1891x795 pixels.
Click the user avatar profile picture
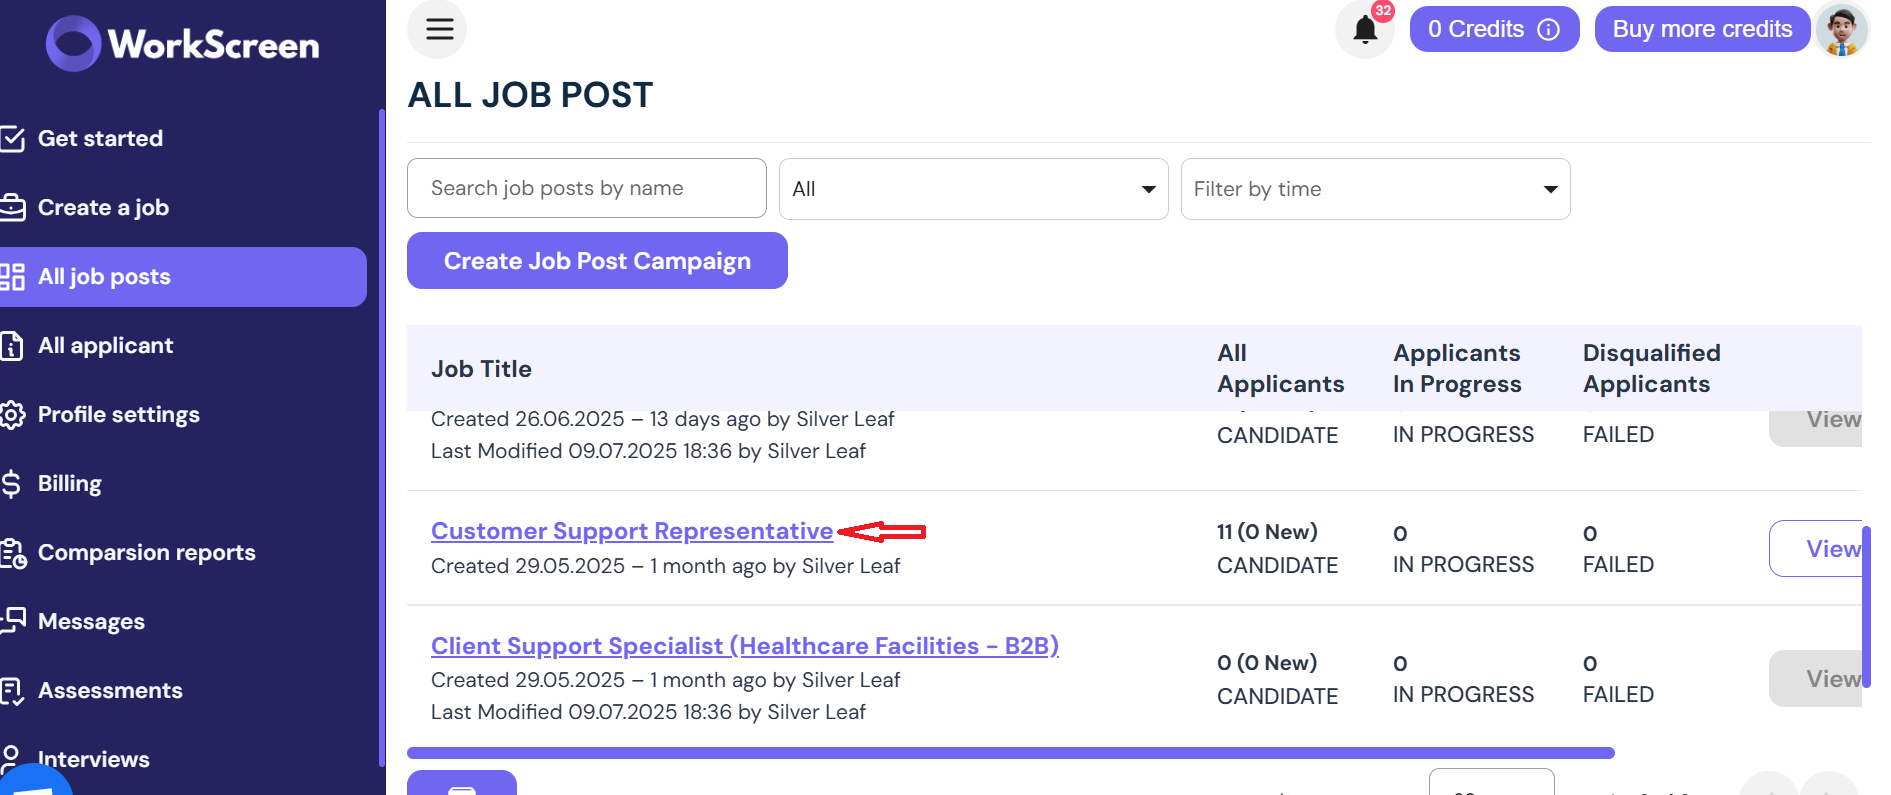click(1842, 30)
